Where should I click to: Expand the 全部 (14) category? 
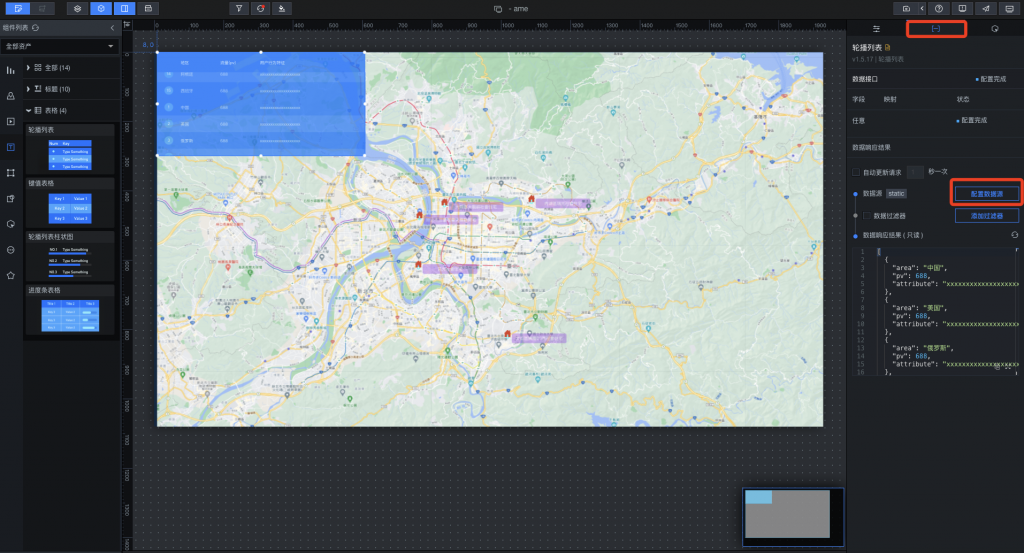tap(28, 67)
